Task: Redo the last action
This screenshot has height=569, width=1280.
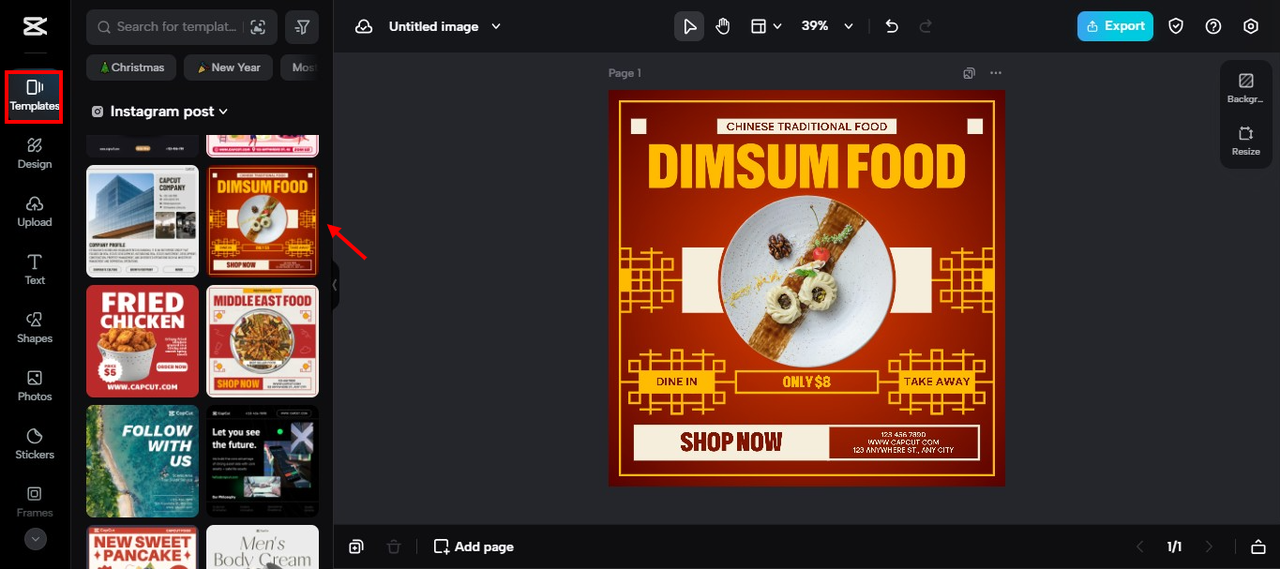Action: (x=926, y=27)
